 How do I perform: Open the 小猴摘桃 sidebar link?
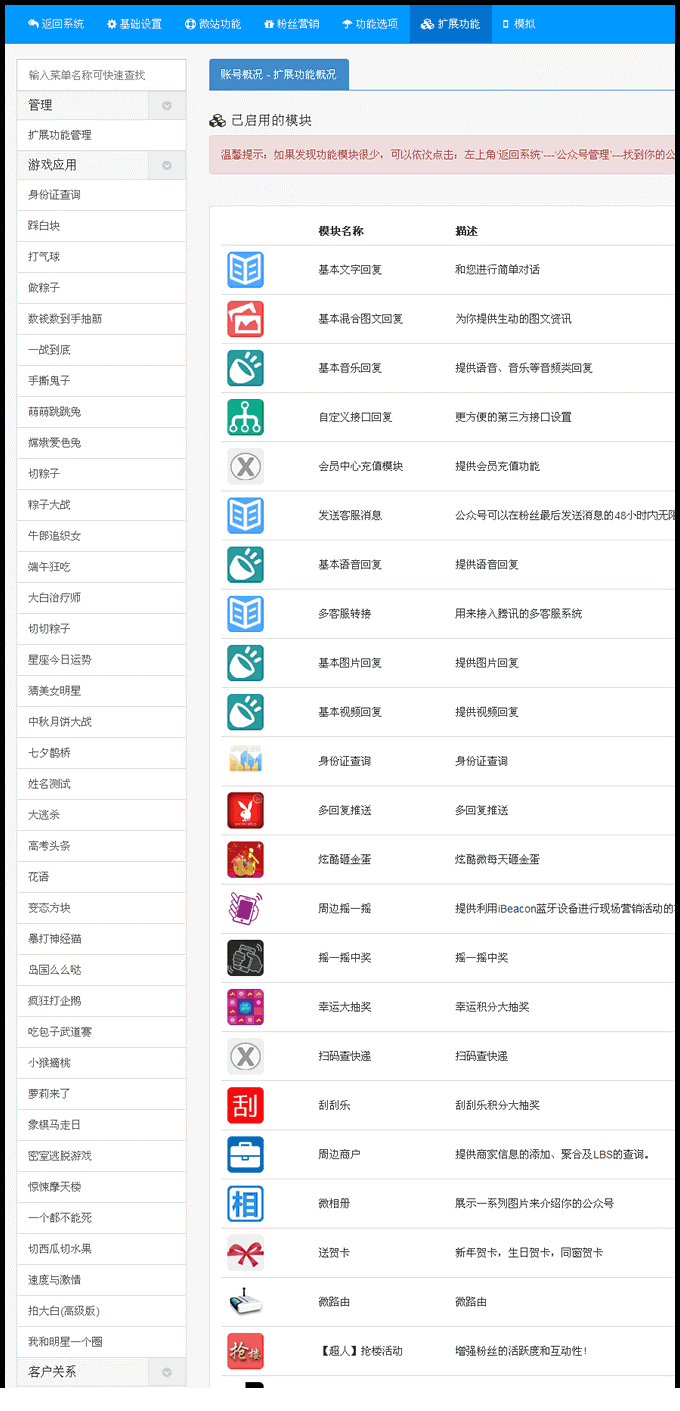(101, 1063)
